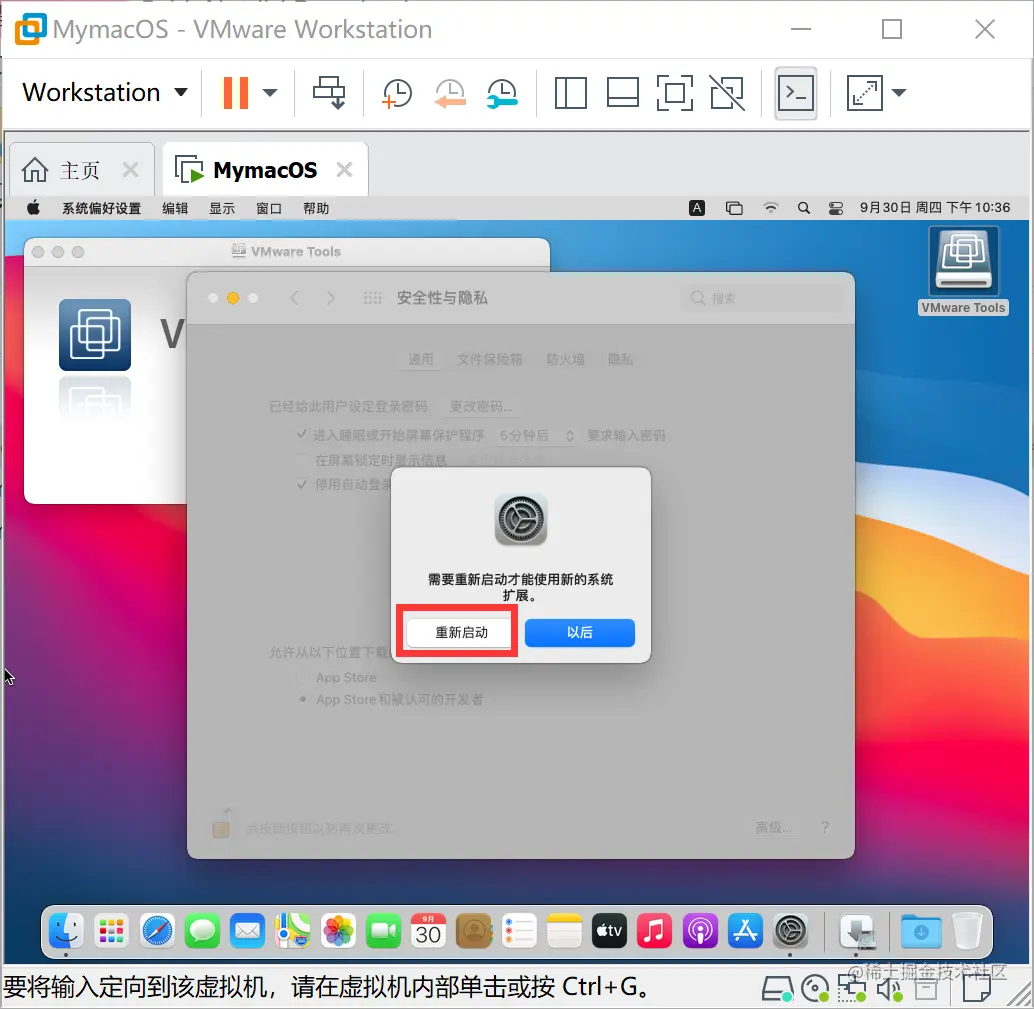Launch Safari from the dock
The height and width of the screenshot is (1009, 1034).
[157, 931]
